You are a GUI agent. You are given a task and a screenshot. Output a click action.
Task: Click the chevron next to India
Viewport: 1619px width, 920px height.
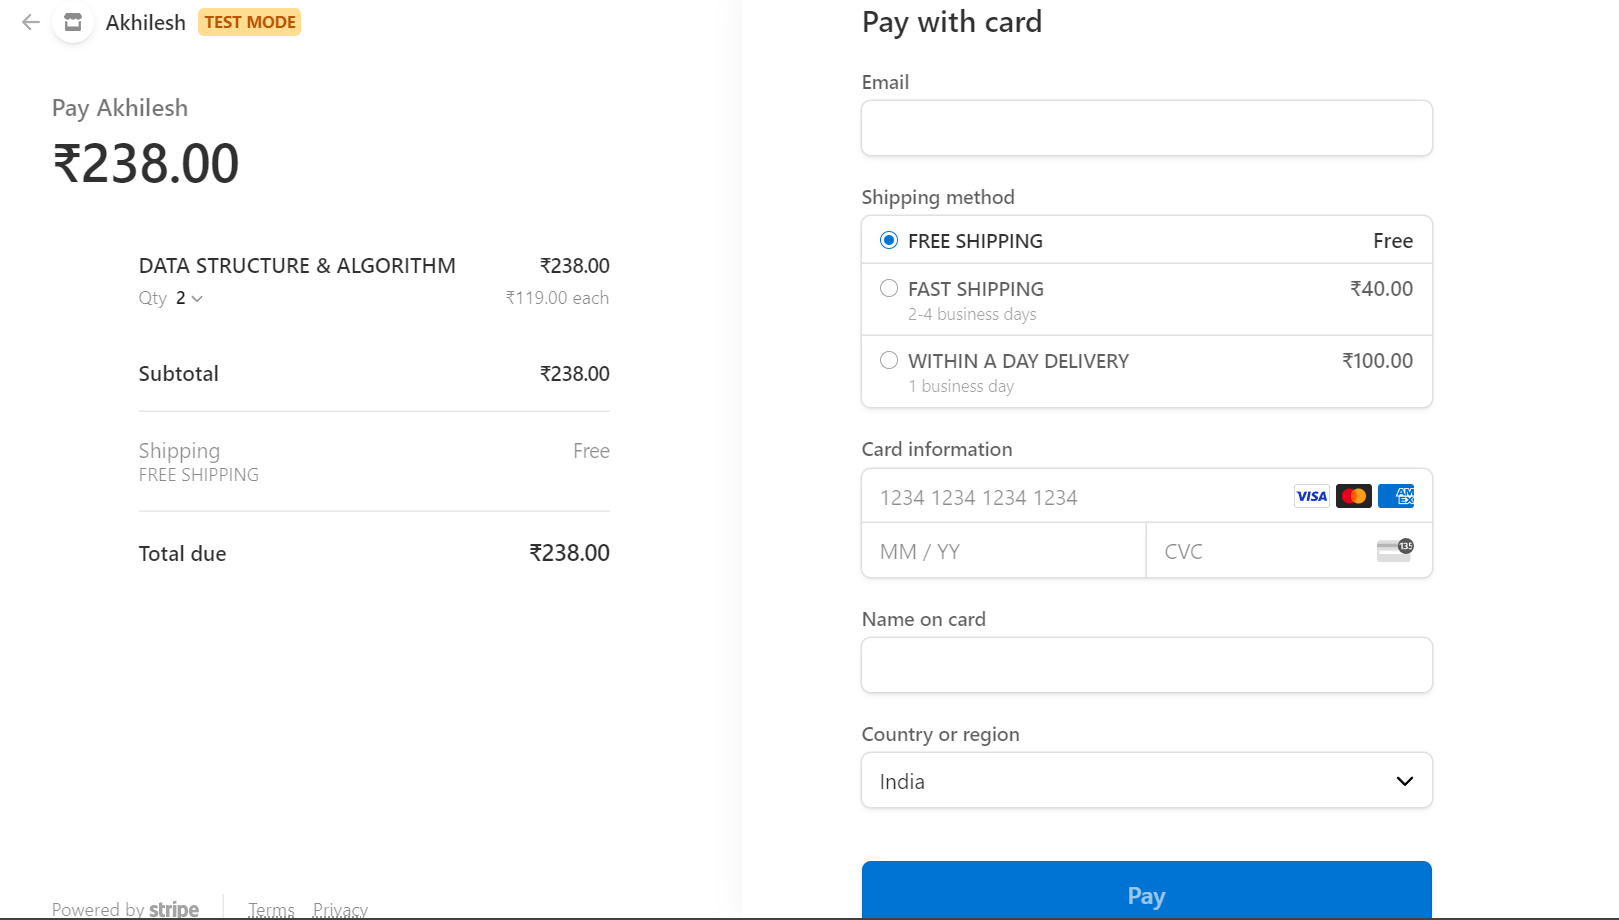coord(1404,780)
